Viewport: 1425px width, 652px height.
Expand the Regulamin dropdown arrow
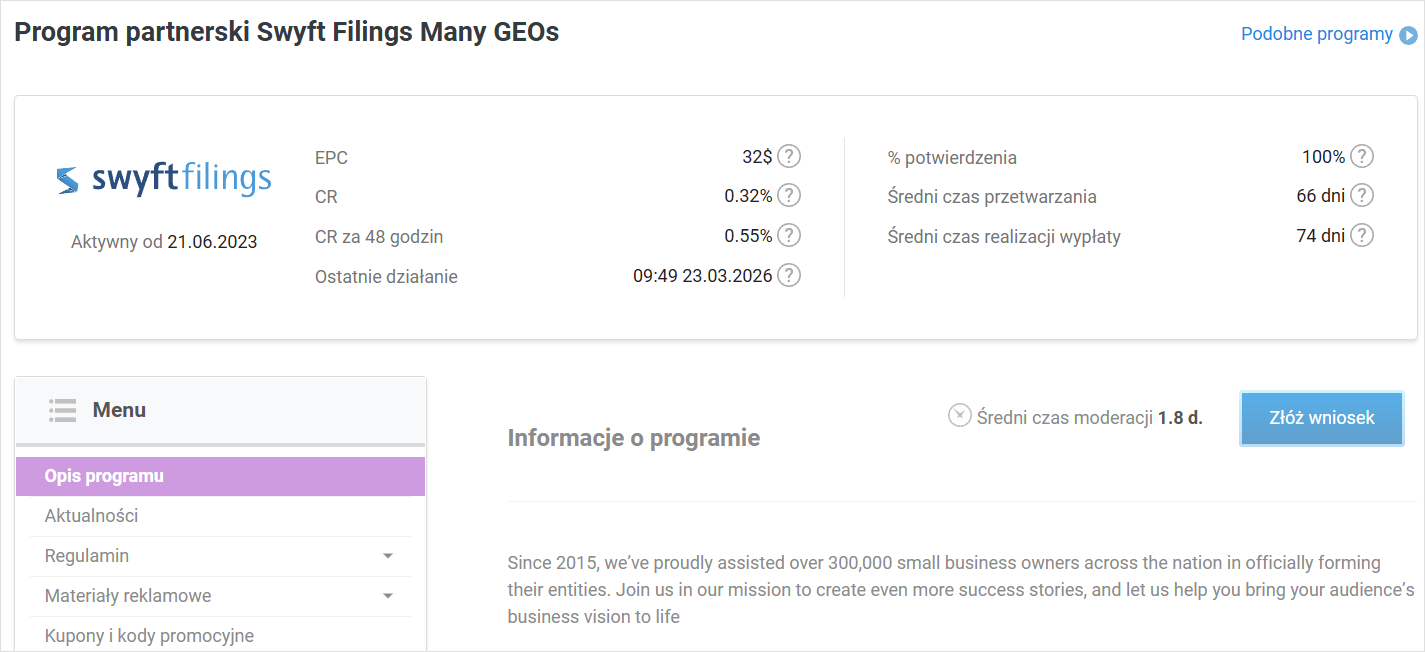tap(388, 556)
